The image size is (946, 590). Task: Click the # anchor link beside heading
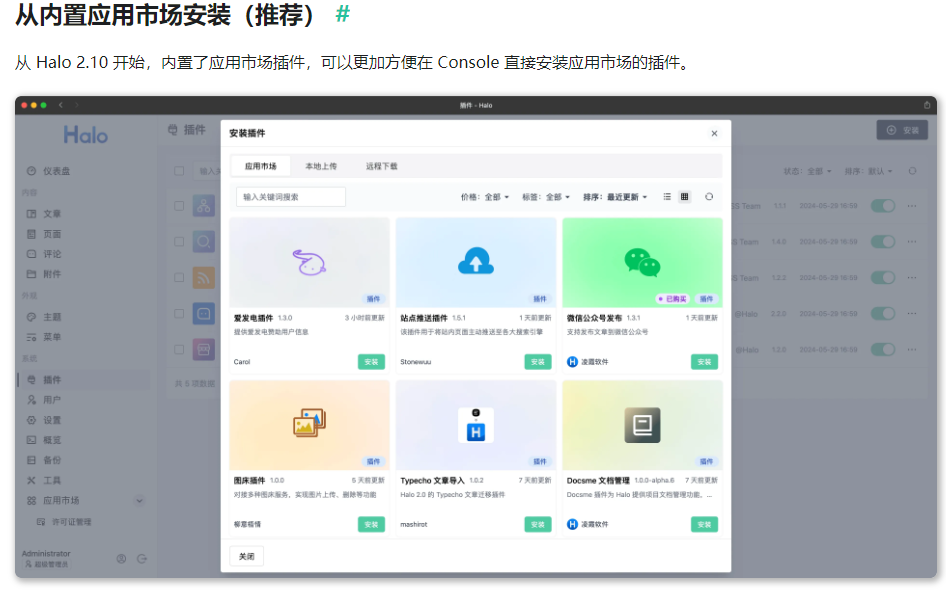[343, 14]
